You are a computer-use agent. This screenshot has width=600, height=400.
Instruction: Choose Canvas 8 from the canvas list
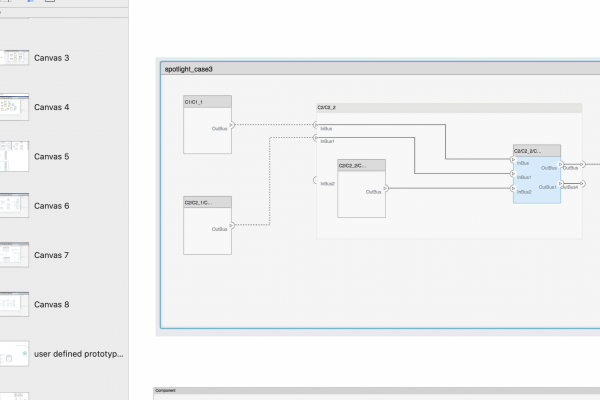pyautogui.click(x=51, y=305)
